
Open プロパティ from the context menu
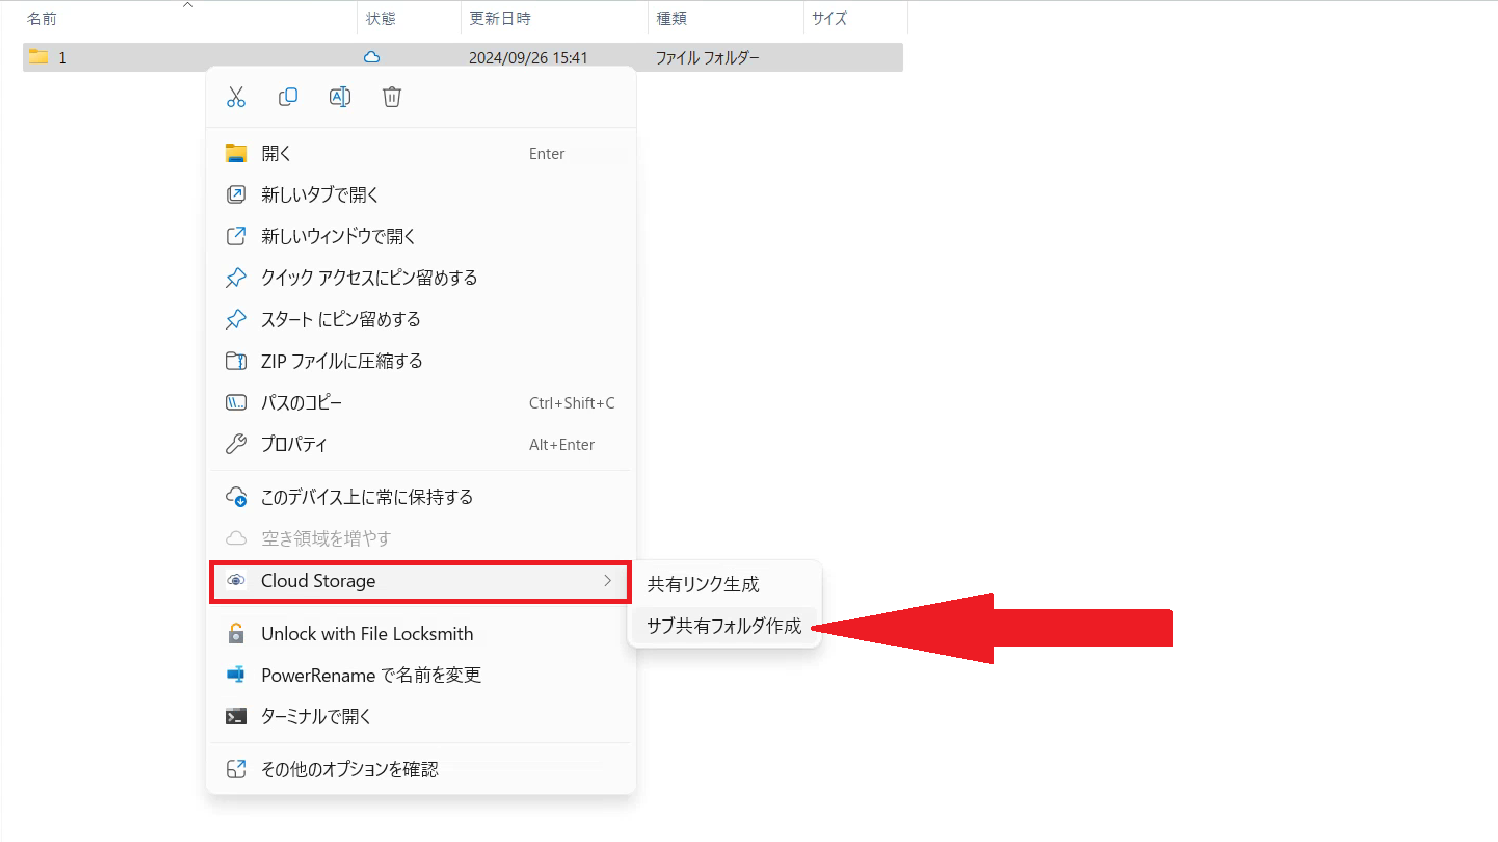coord(420,444)
